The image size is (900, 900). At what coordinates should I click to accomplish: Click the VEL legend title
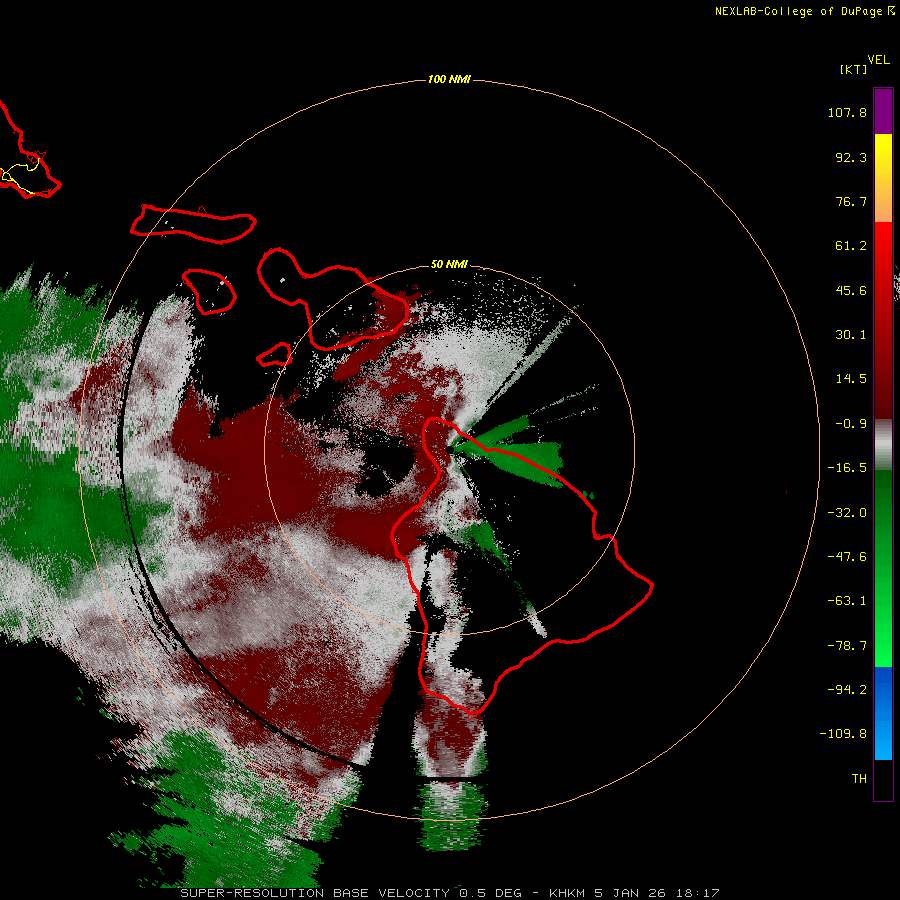(x=878, y=60)
